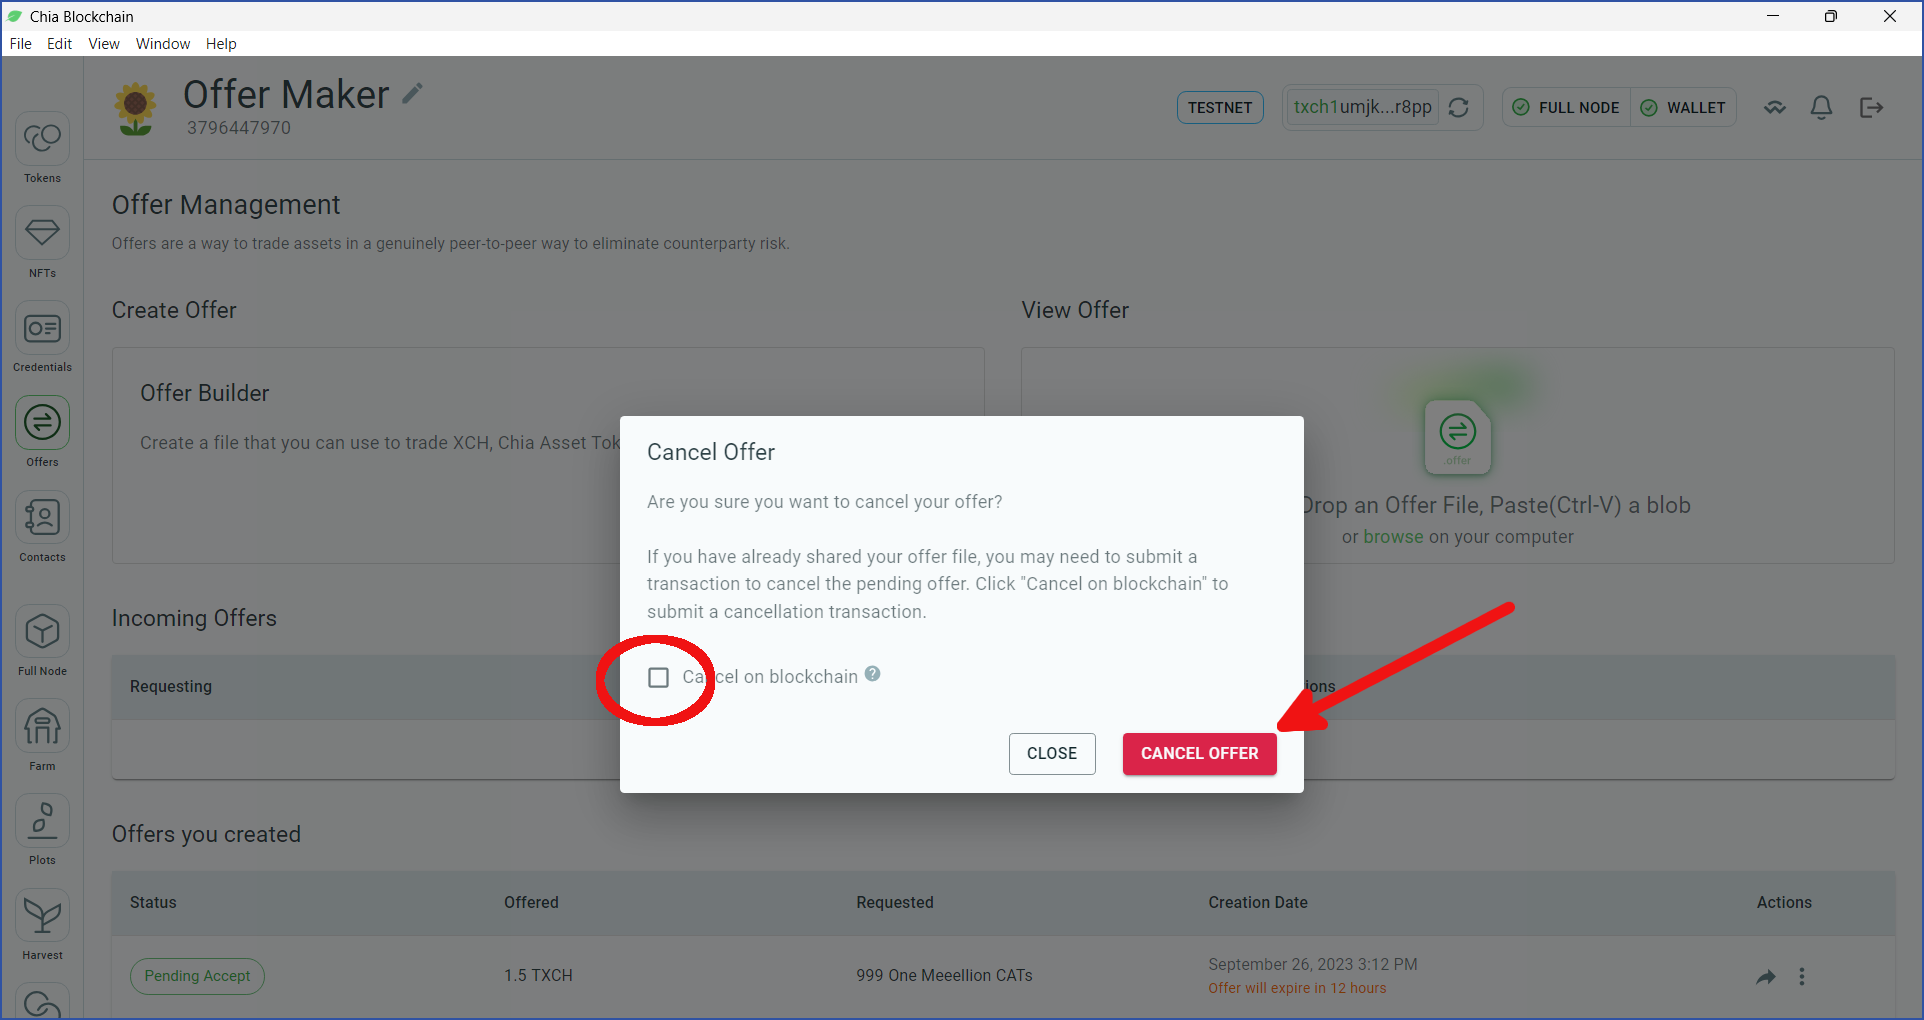
Task: Refresh the txch wallet address
Action: 1459,107
